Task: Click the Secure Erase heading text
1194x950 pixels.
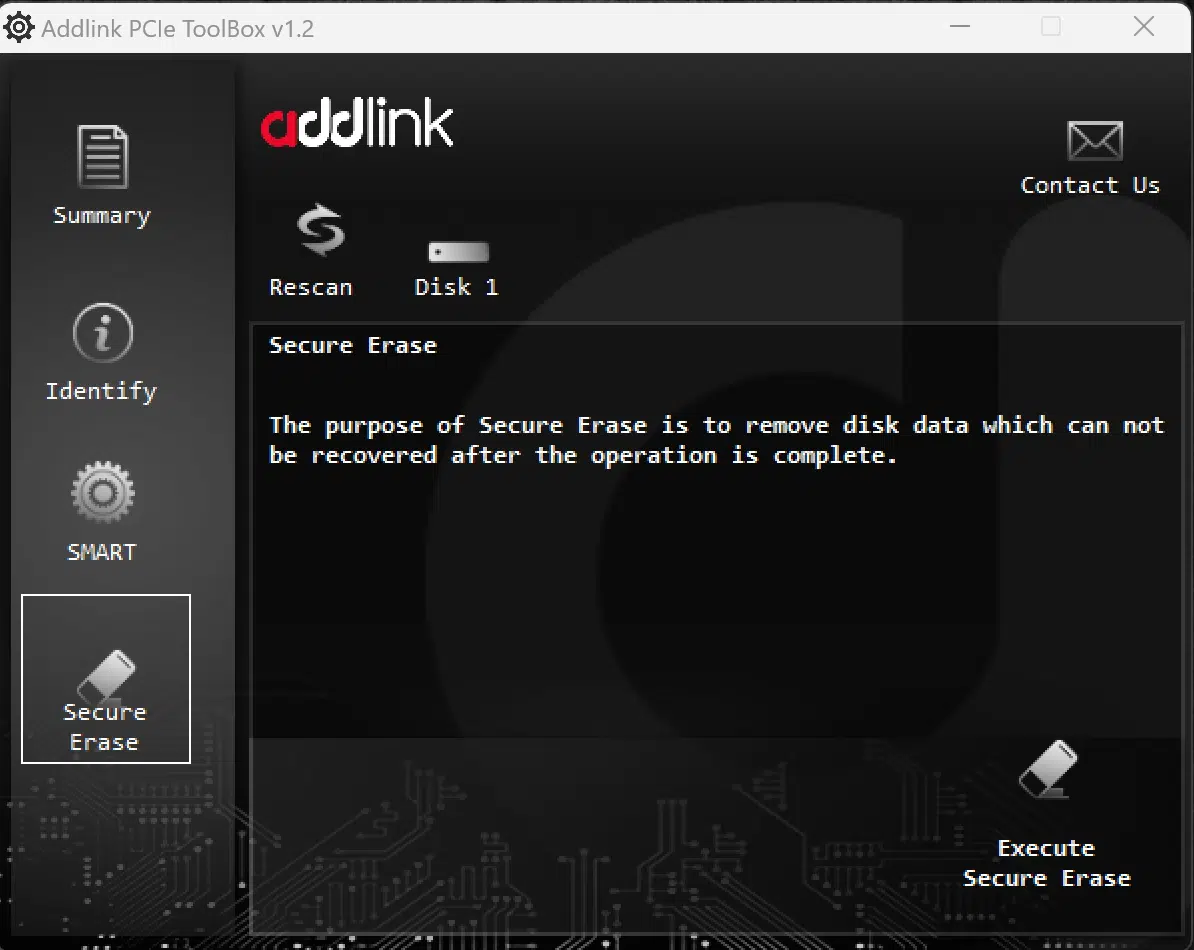Action: [353, 346]
